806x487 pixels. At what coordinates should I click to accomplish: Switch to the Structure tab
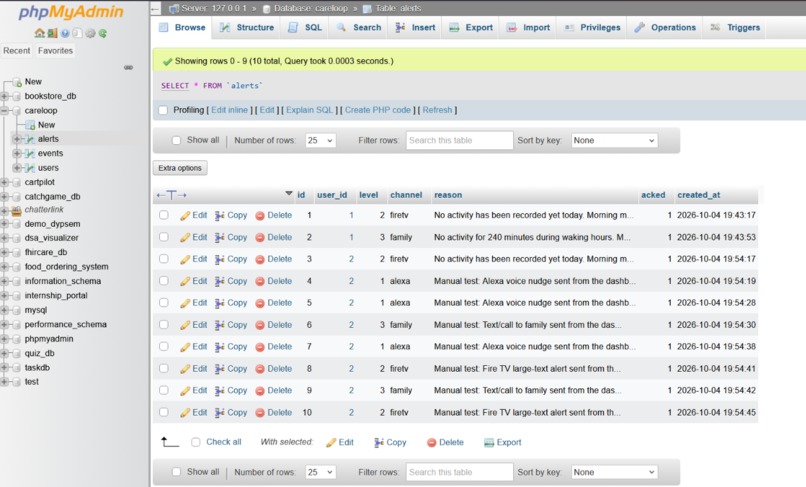pos(247,28)
